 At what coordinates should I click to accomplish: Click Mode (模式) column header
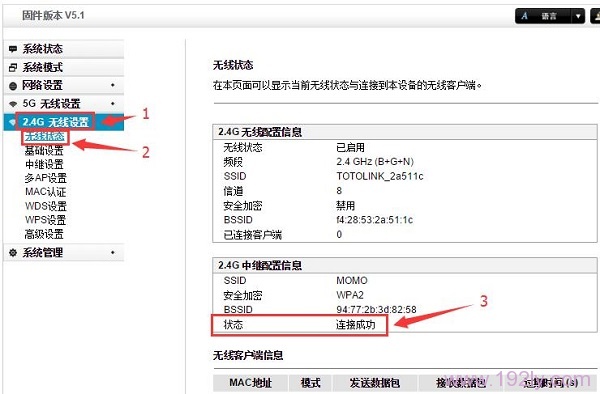coord(310,383)
